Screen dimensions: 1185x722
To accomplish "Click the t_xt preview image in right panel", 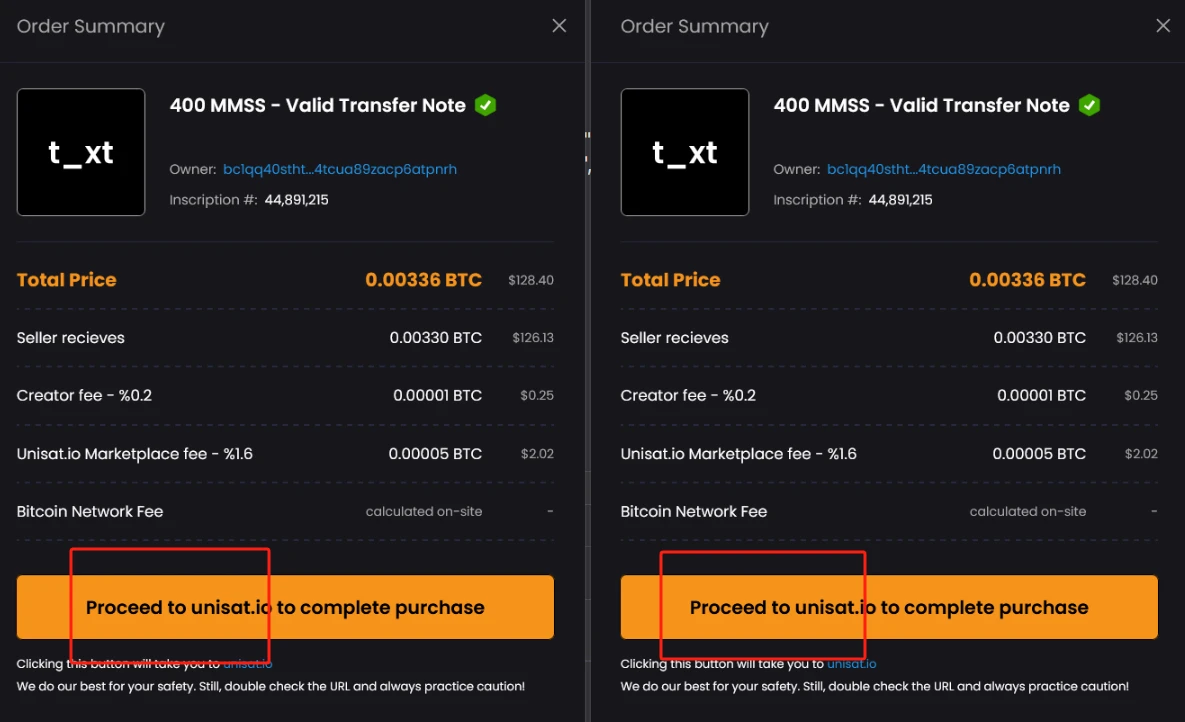I will (685, 152).
